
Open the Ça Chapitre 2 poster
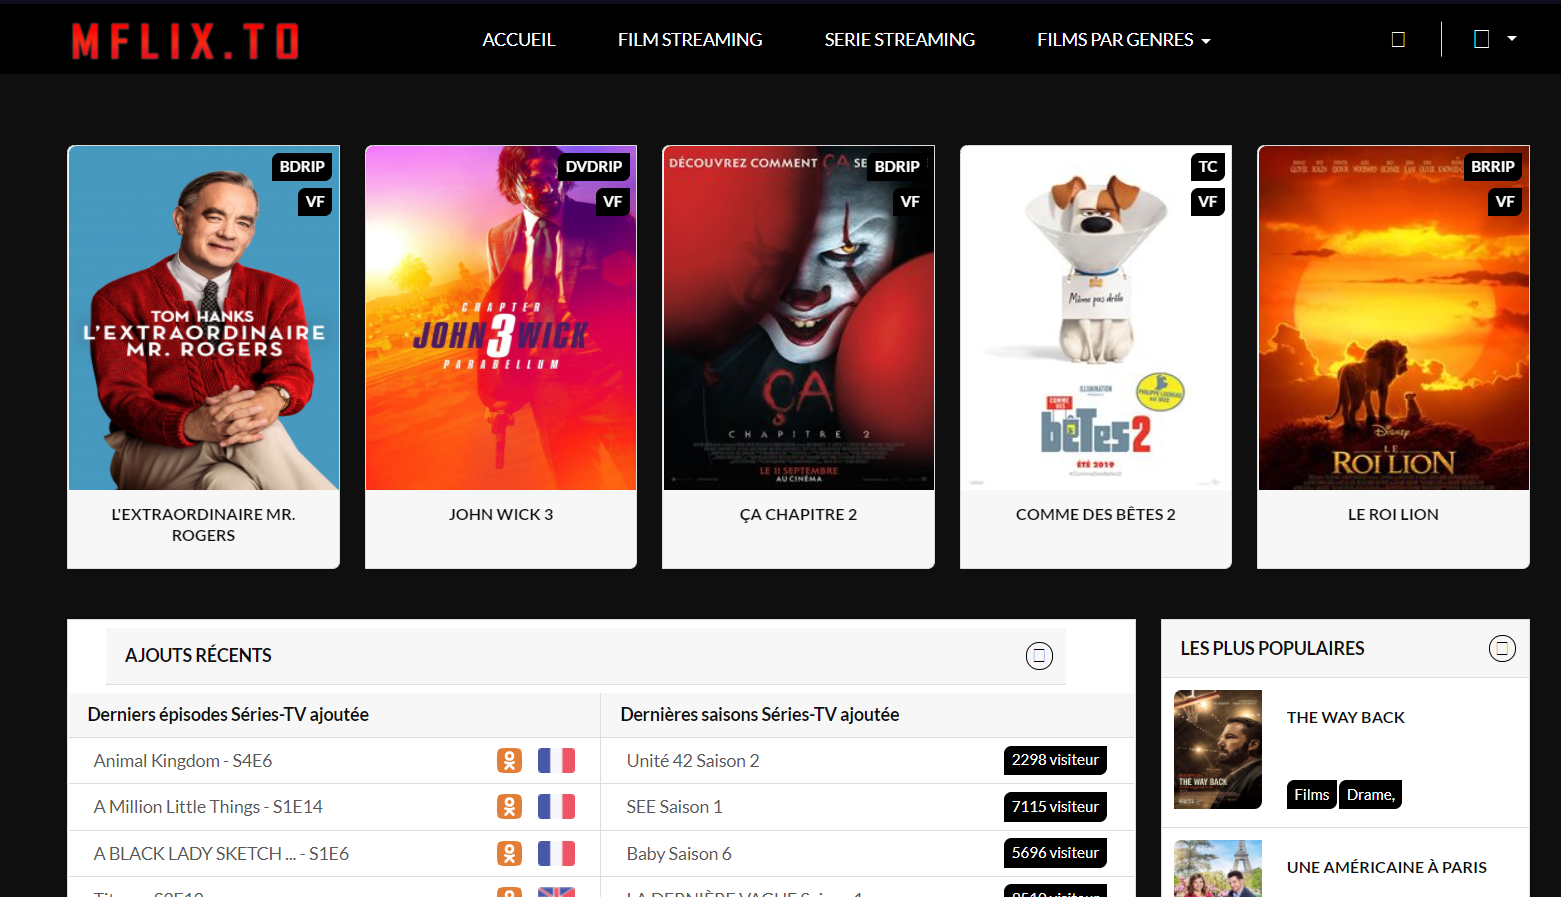coord(798,318)
